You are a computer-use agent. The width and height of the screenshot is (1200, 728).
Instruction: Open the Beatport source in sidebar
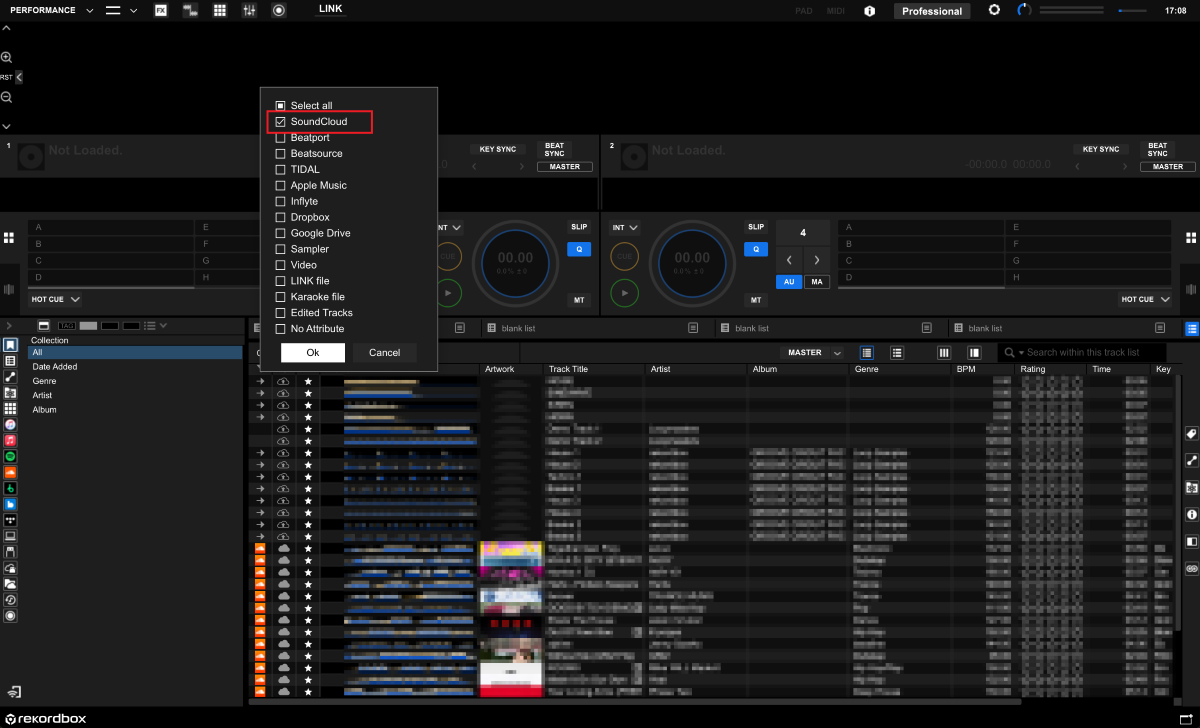click(x=10, y=488)
